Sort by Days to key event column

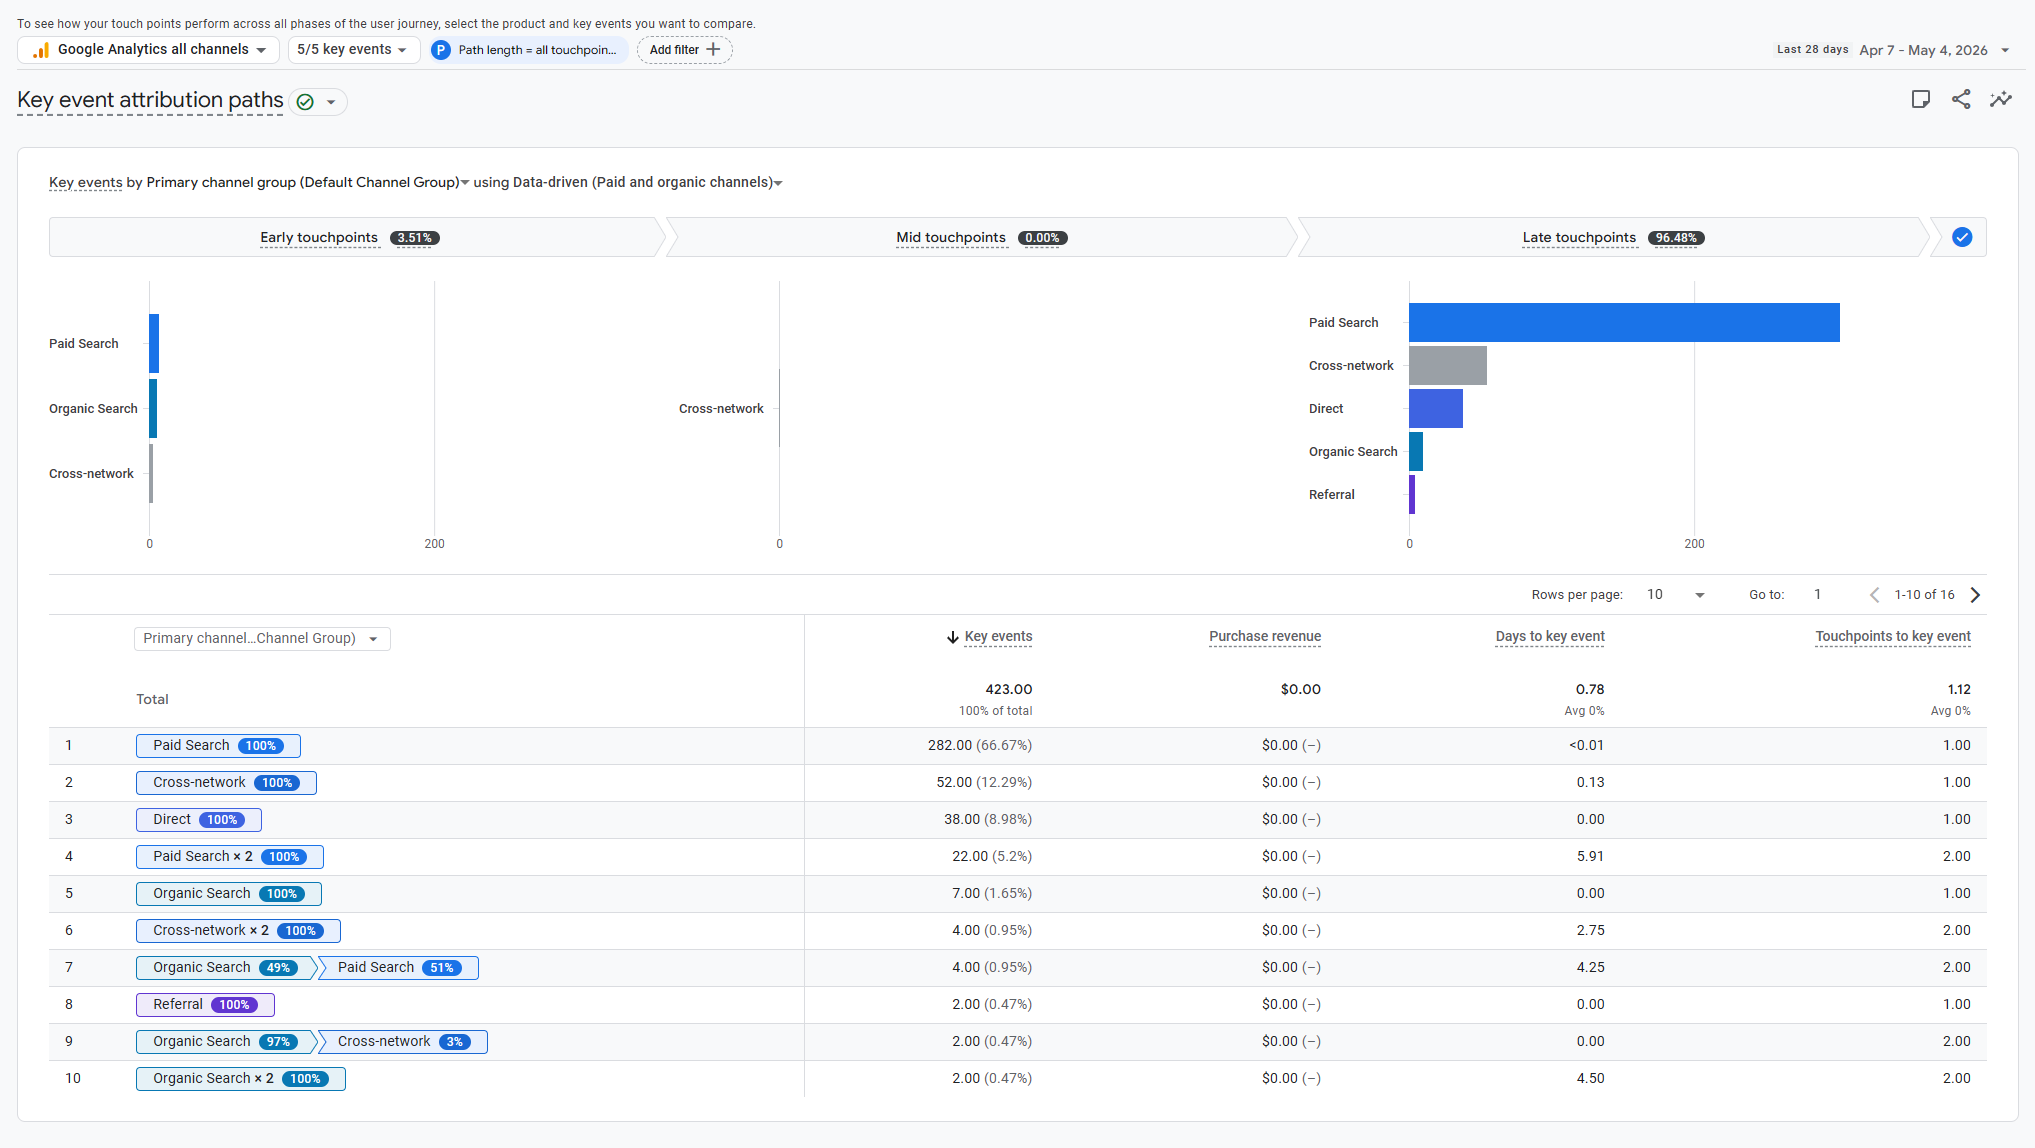pos(1550,637)
